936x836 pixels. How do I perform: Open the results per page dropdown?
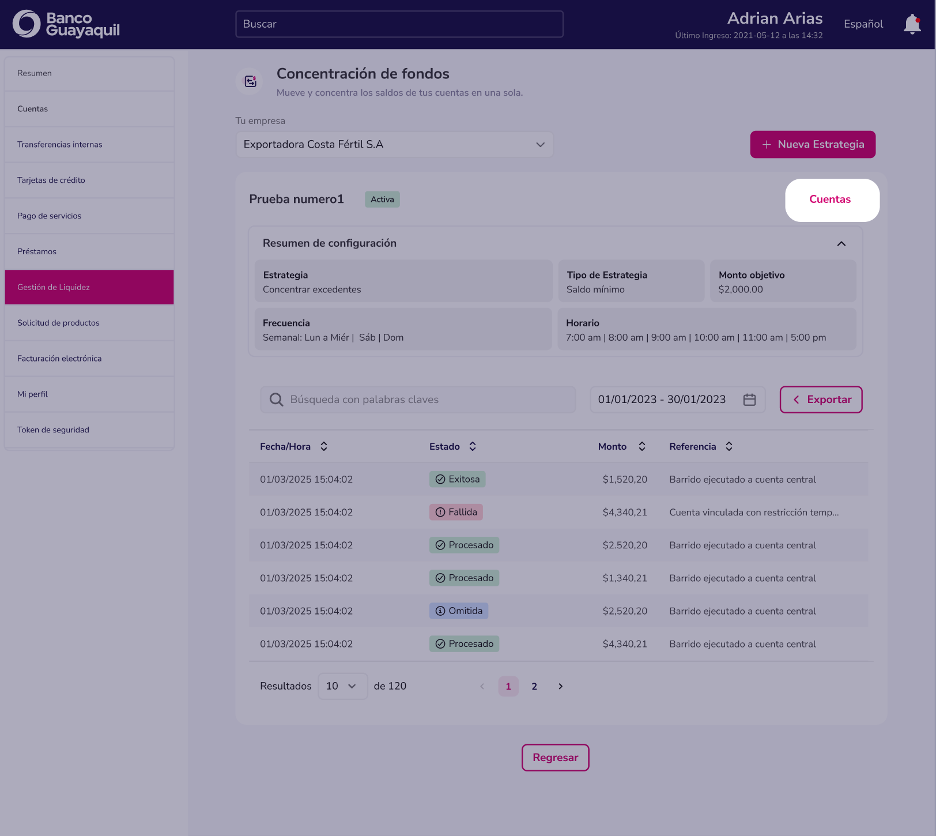click(x=342, y=686)
